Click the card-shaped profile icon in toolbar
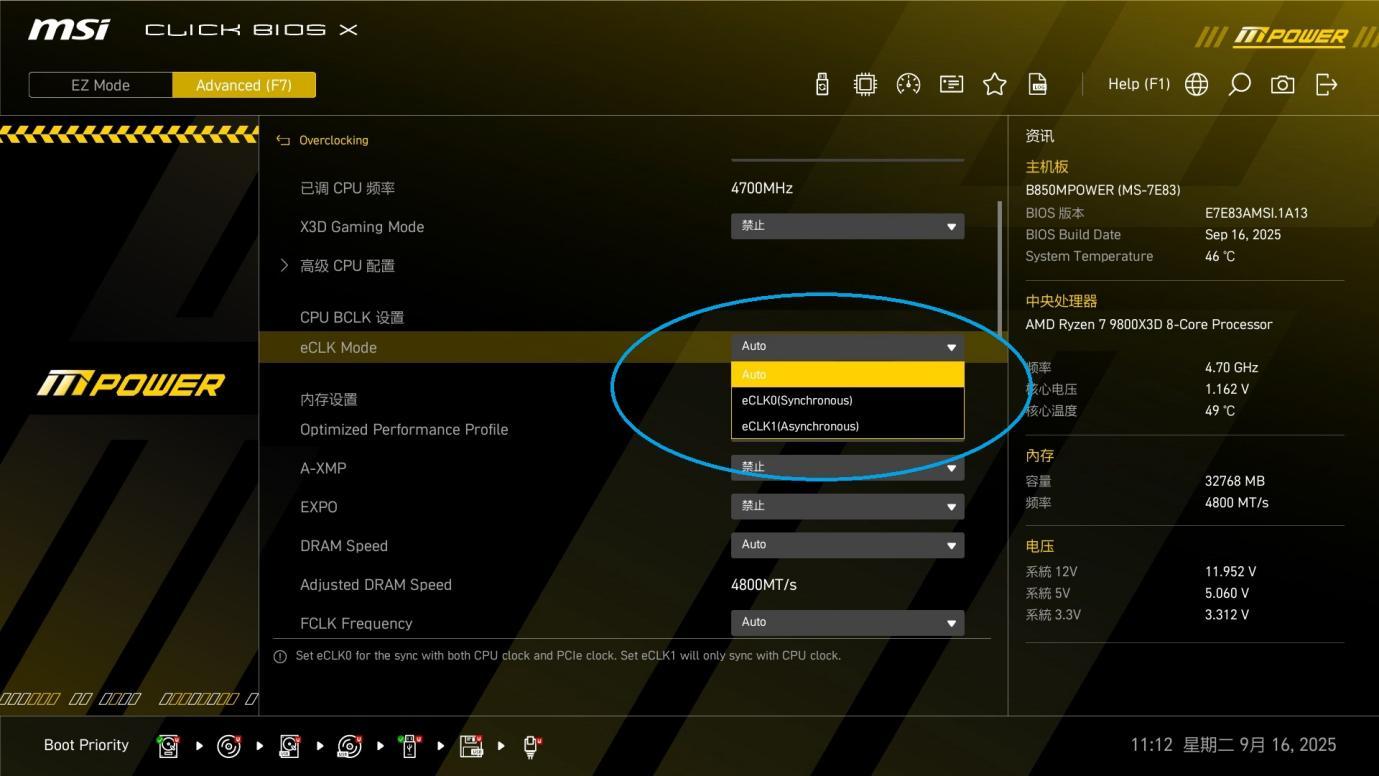This screenshot has height=776, width=1379. [951, 84]
